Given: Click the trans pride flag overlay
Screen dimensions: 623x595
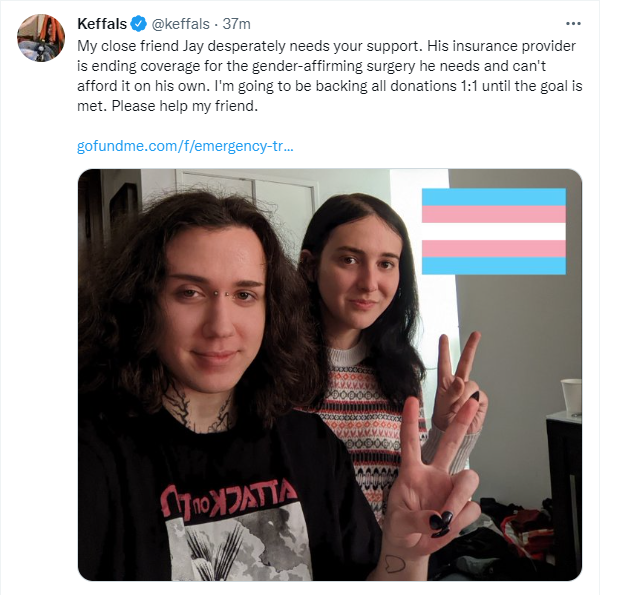Looking at the screenshot, I should 494,231.
